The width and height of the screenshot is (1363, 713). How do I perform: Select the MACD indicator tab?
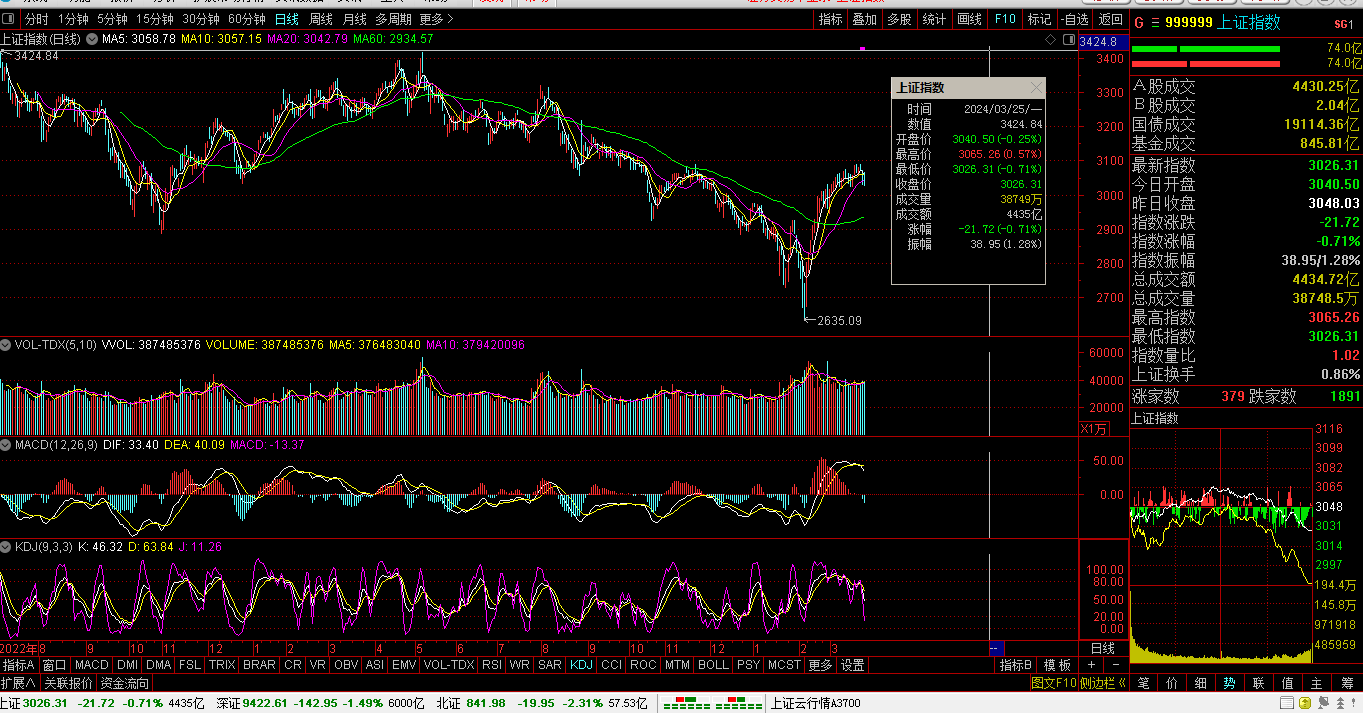(x=91, y=665)
